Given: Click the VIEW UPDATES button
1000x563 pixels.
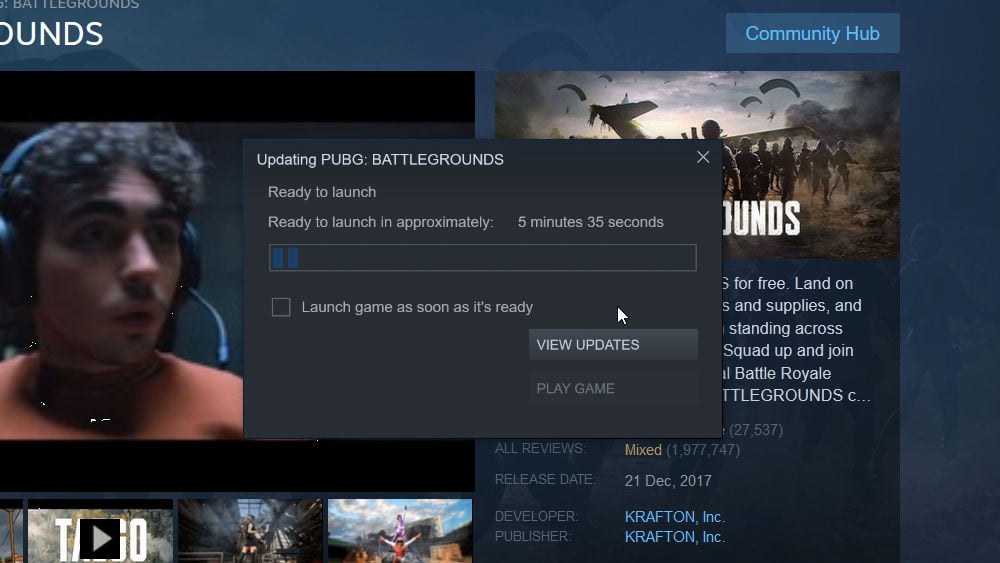Looking at the screenshot, I should coord(613,345).
